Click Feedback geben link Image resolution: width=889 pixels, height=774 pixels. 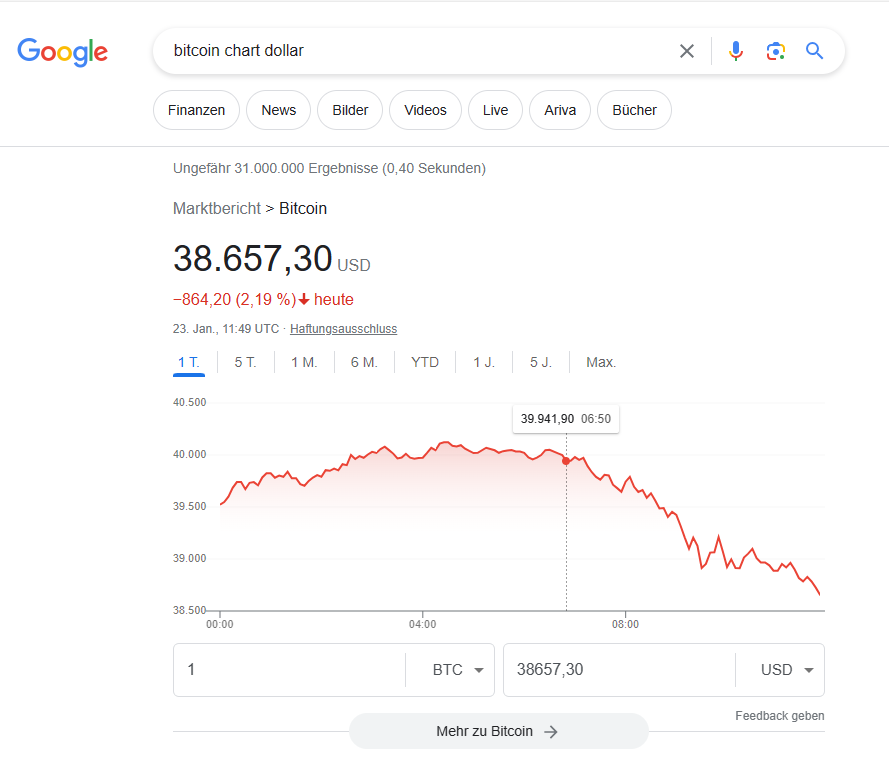tap(780, 716)
